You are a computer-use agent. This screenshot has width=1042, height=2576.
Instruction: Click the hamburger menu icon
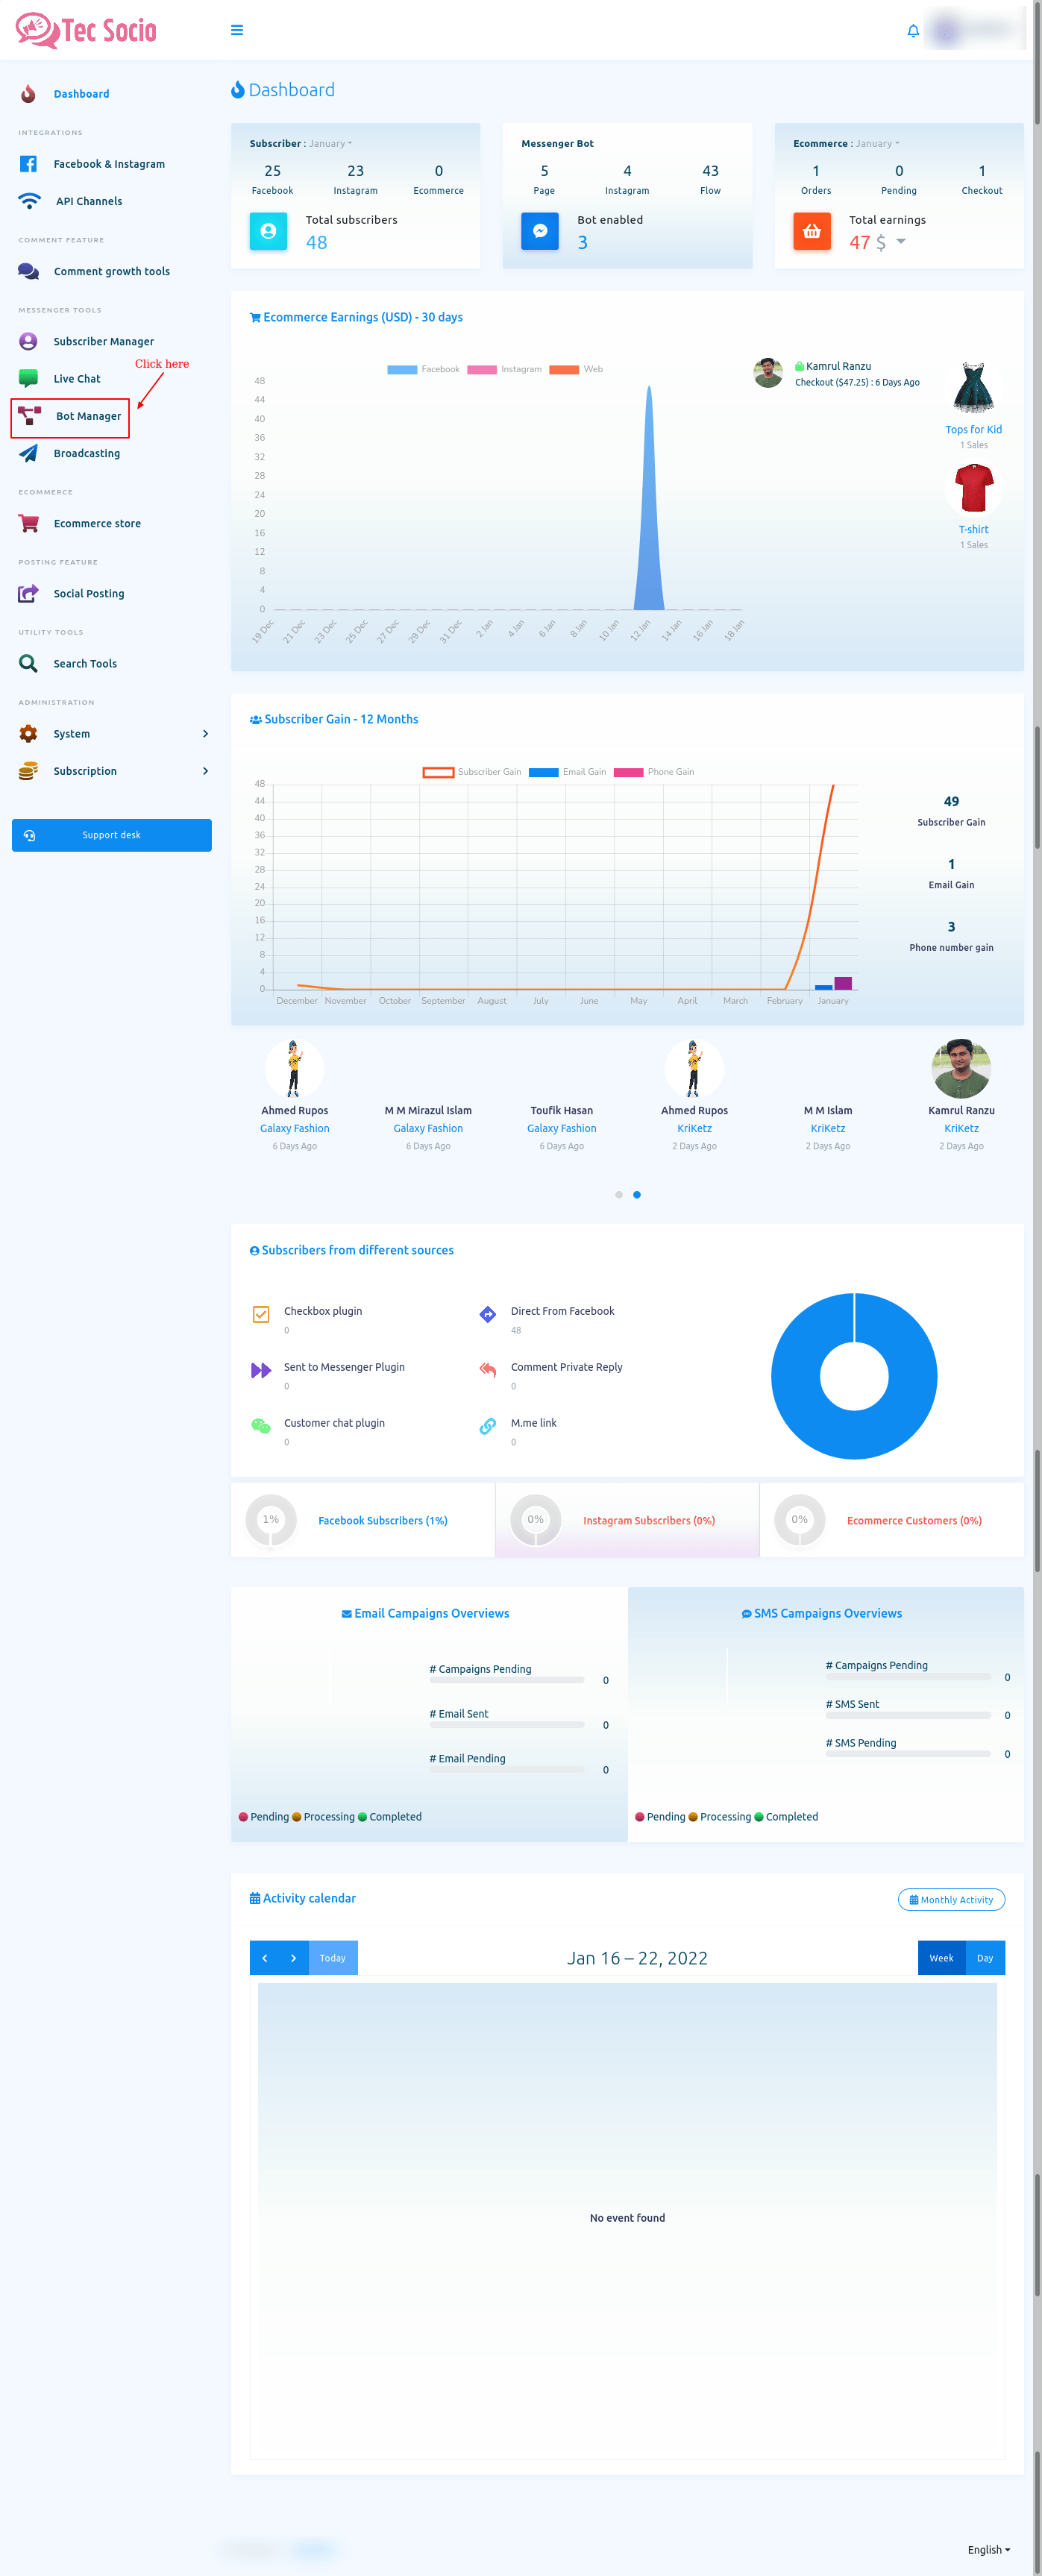[x=237, y=30]
